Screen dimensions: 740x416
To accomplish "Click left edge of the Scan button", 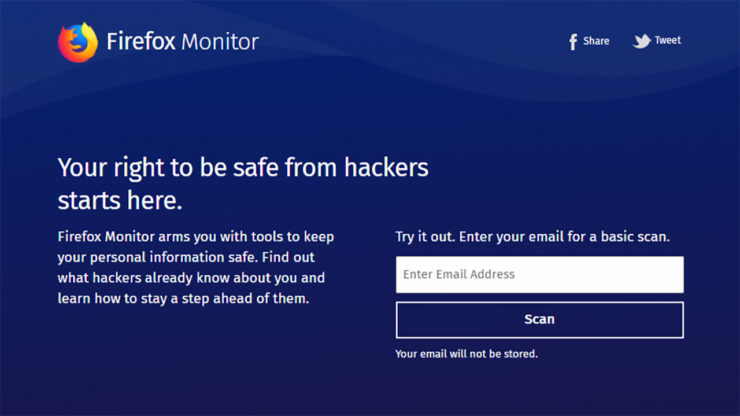I will tap(406, 320).
